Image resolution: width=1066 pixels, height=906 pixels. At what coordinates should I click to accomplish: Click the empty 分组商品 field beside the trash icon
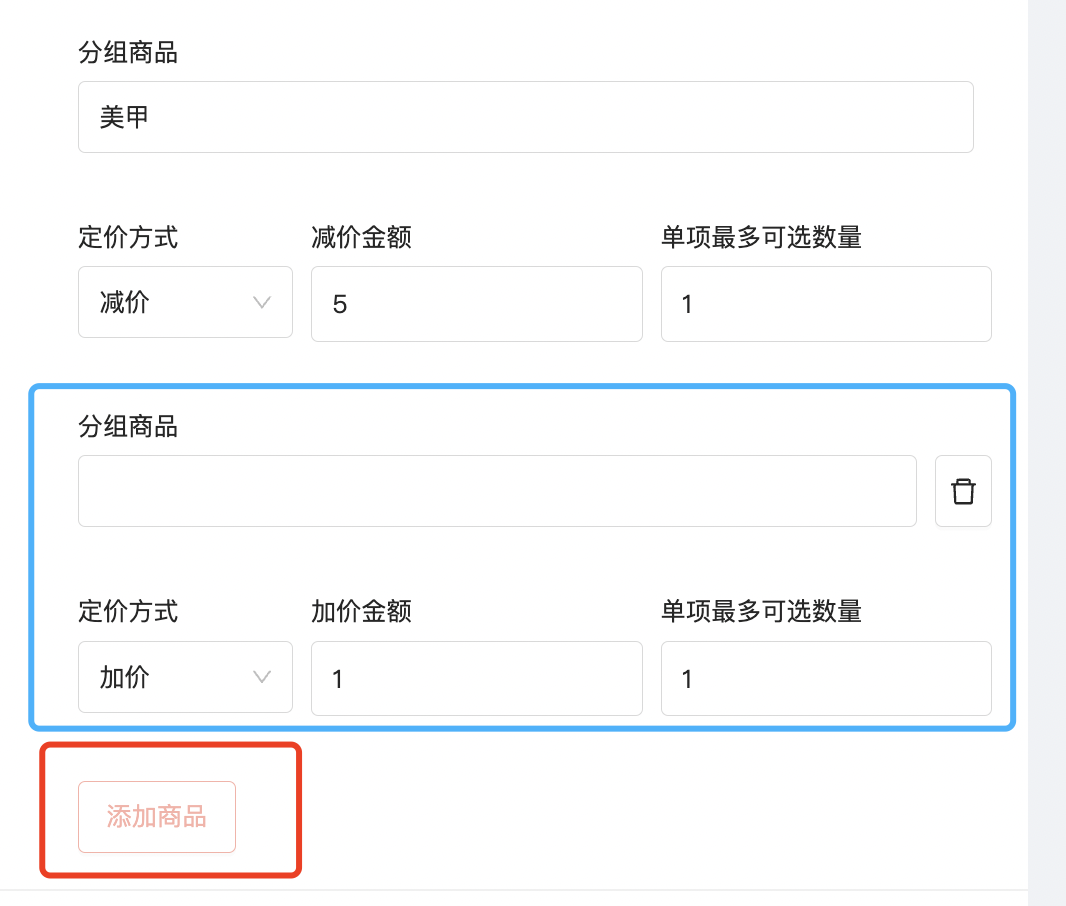click(497, 491)
